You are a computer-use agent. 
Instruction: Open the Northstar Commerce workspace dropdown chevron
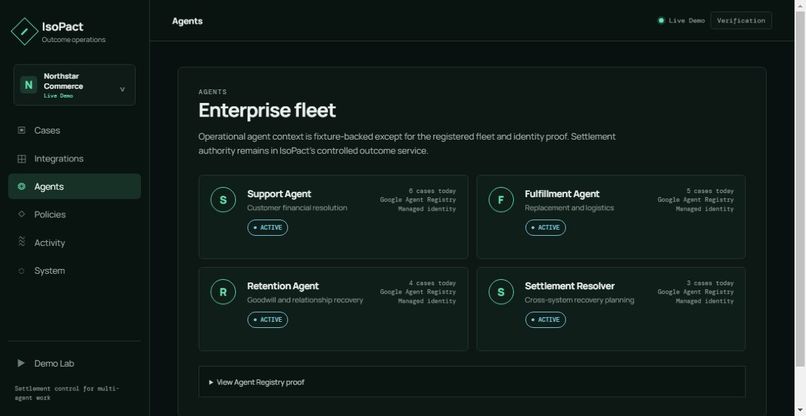[122, 89]
